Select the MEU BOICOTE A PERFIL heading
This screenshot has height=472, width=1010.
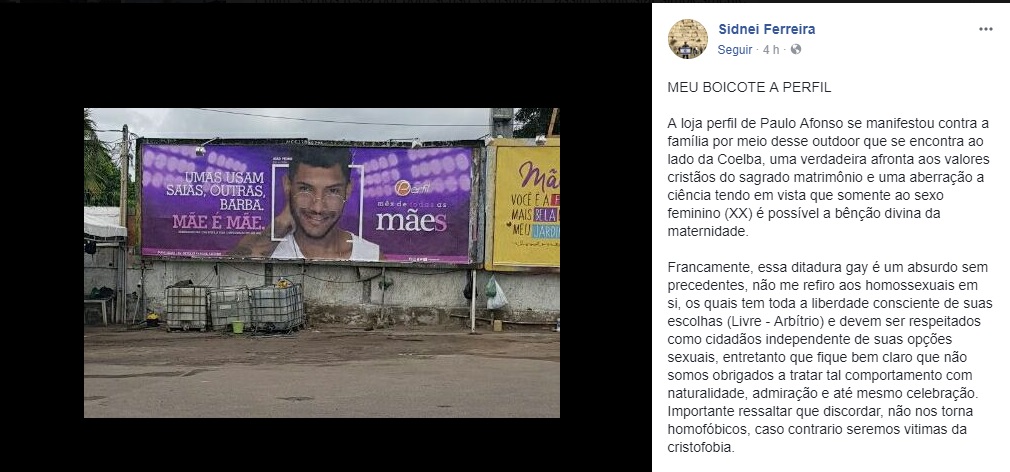click(749, 88)
